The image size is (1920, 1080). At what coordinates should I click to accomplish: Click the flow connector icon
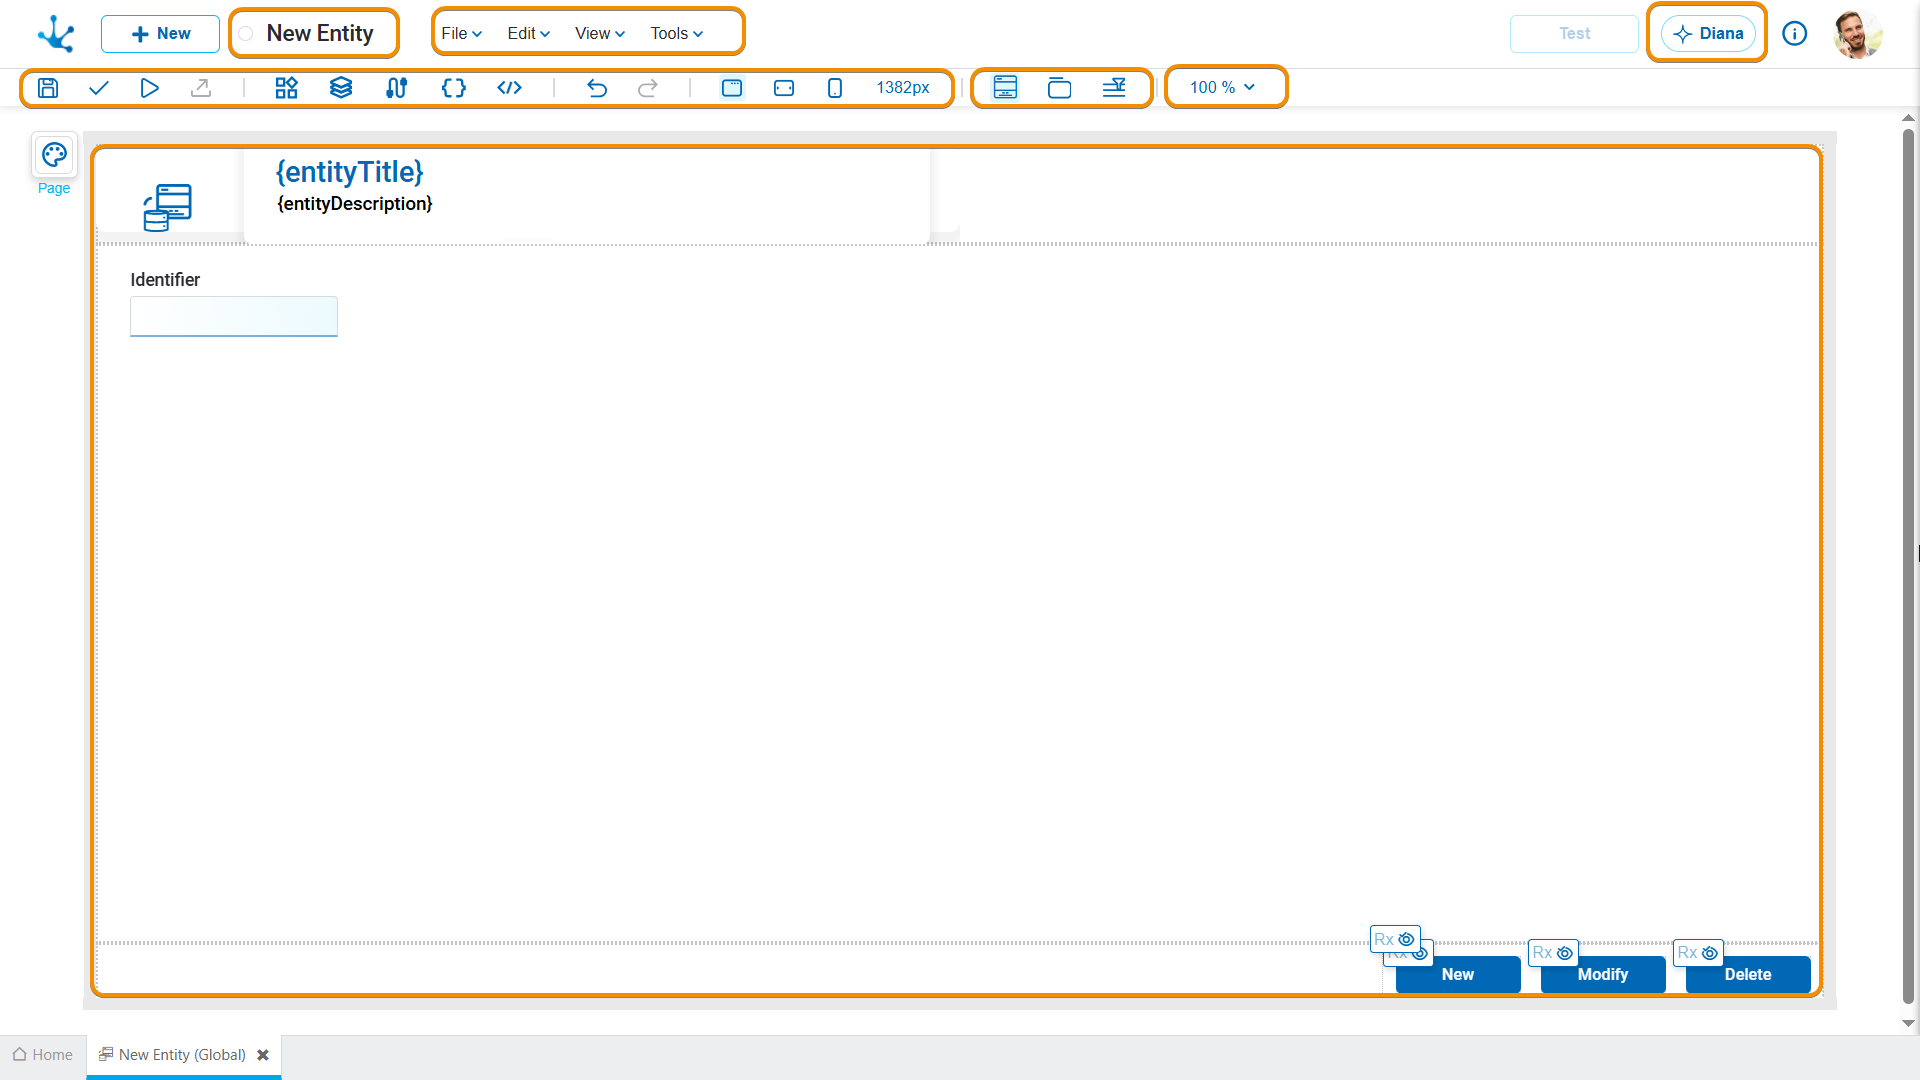397,88
